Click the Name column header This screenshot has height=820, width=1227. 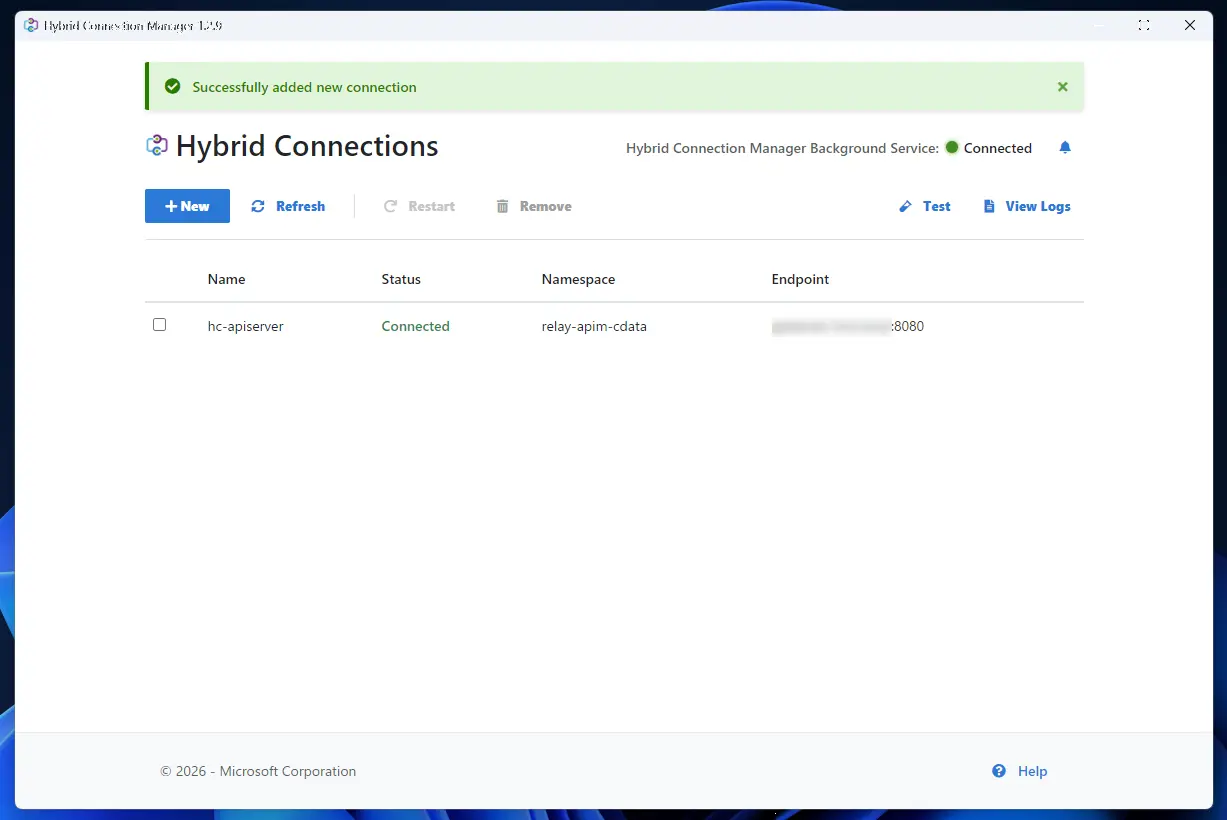pyautogui.click(x=226, y=279)
